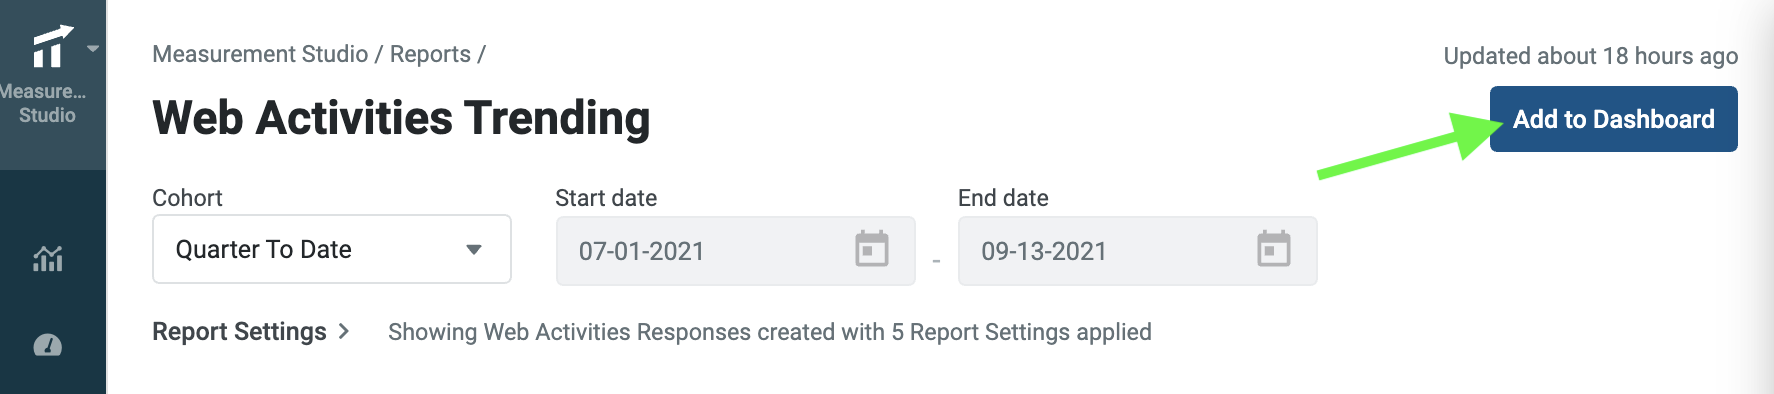Click the Updated about 18 hours ago text
Viewport: 1774px width, 394px height.
click(1590, 56)
